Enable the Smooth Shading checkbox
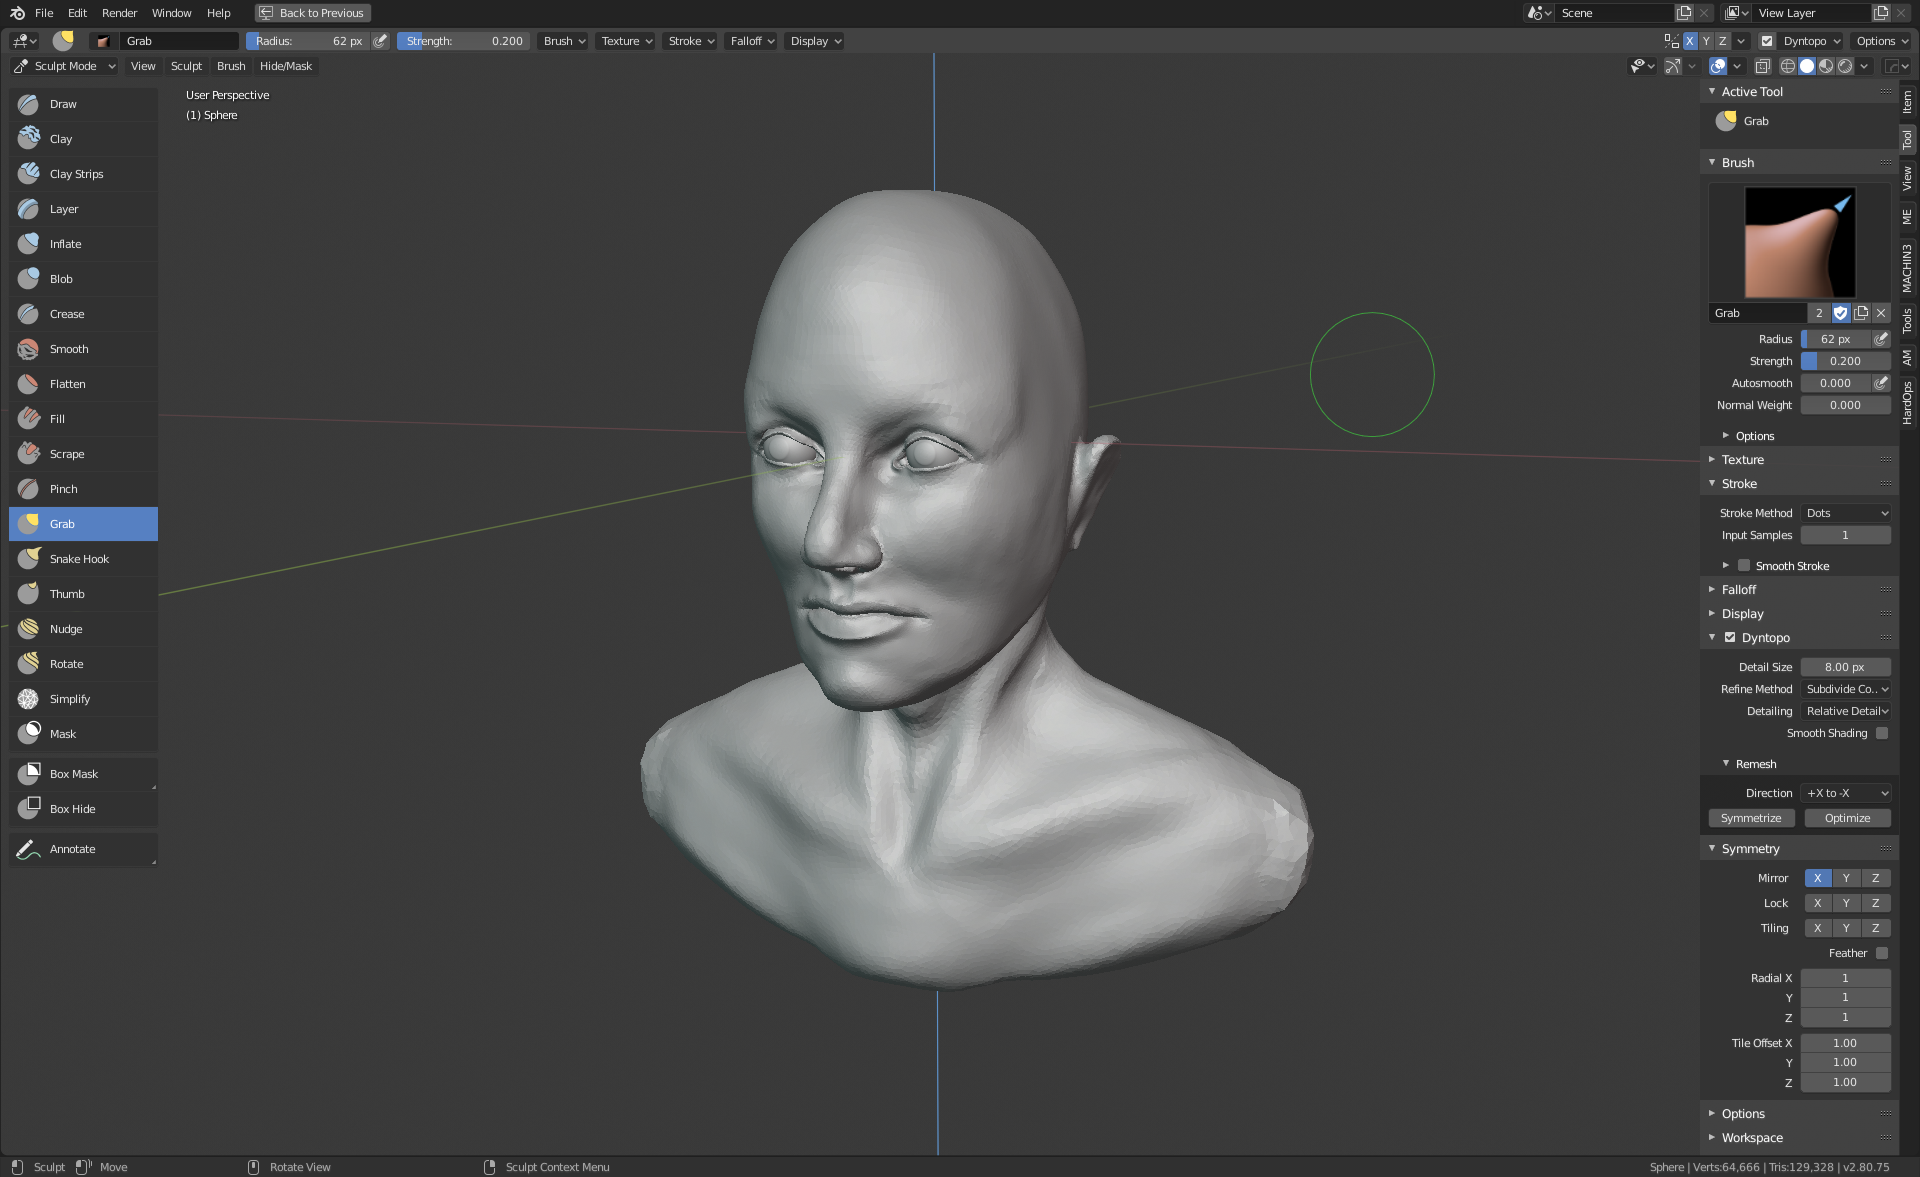 pos(1882,733)
